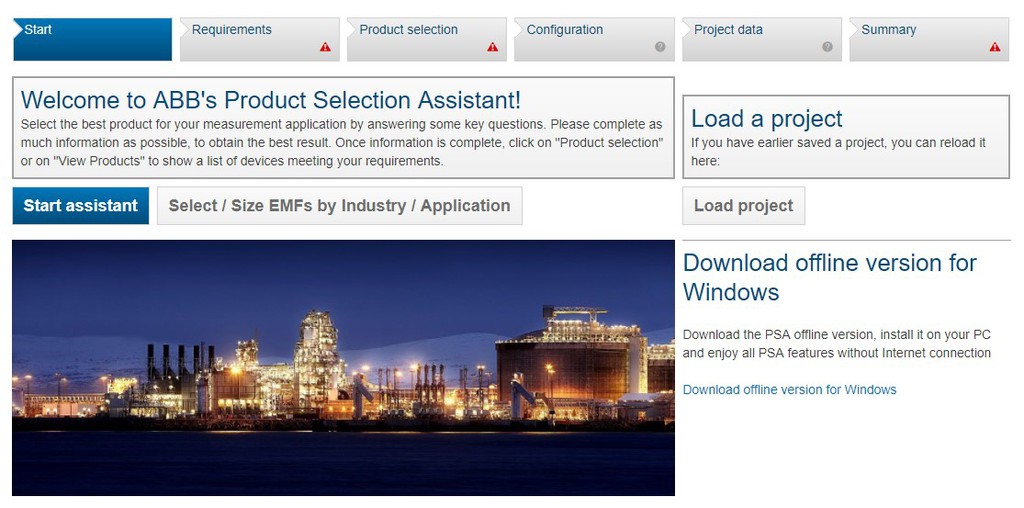Click the Load a project heading
The height and width of the screenshot is (508, 1024).
pos(767,119)
